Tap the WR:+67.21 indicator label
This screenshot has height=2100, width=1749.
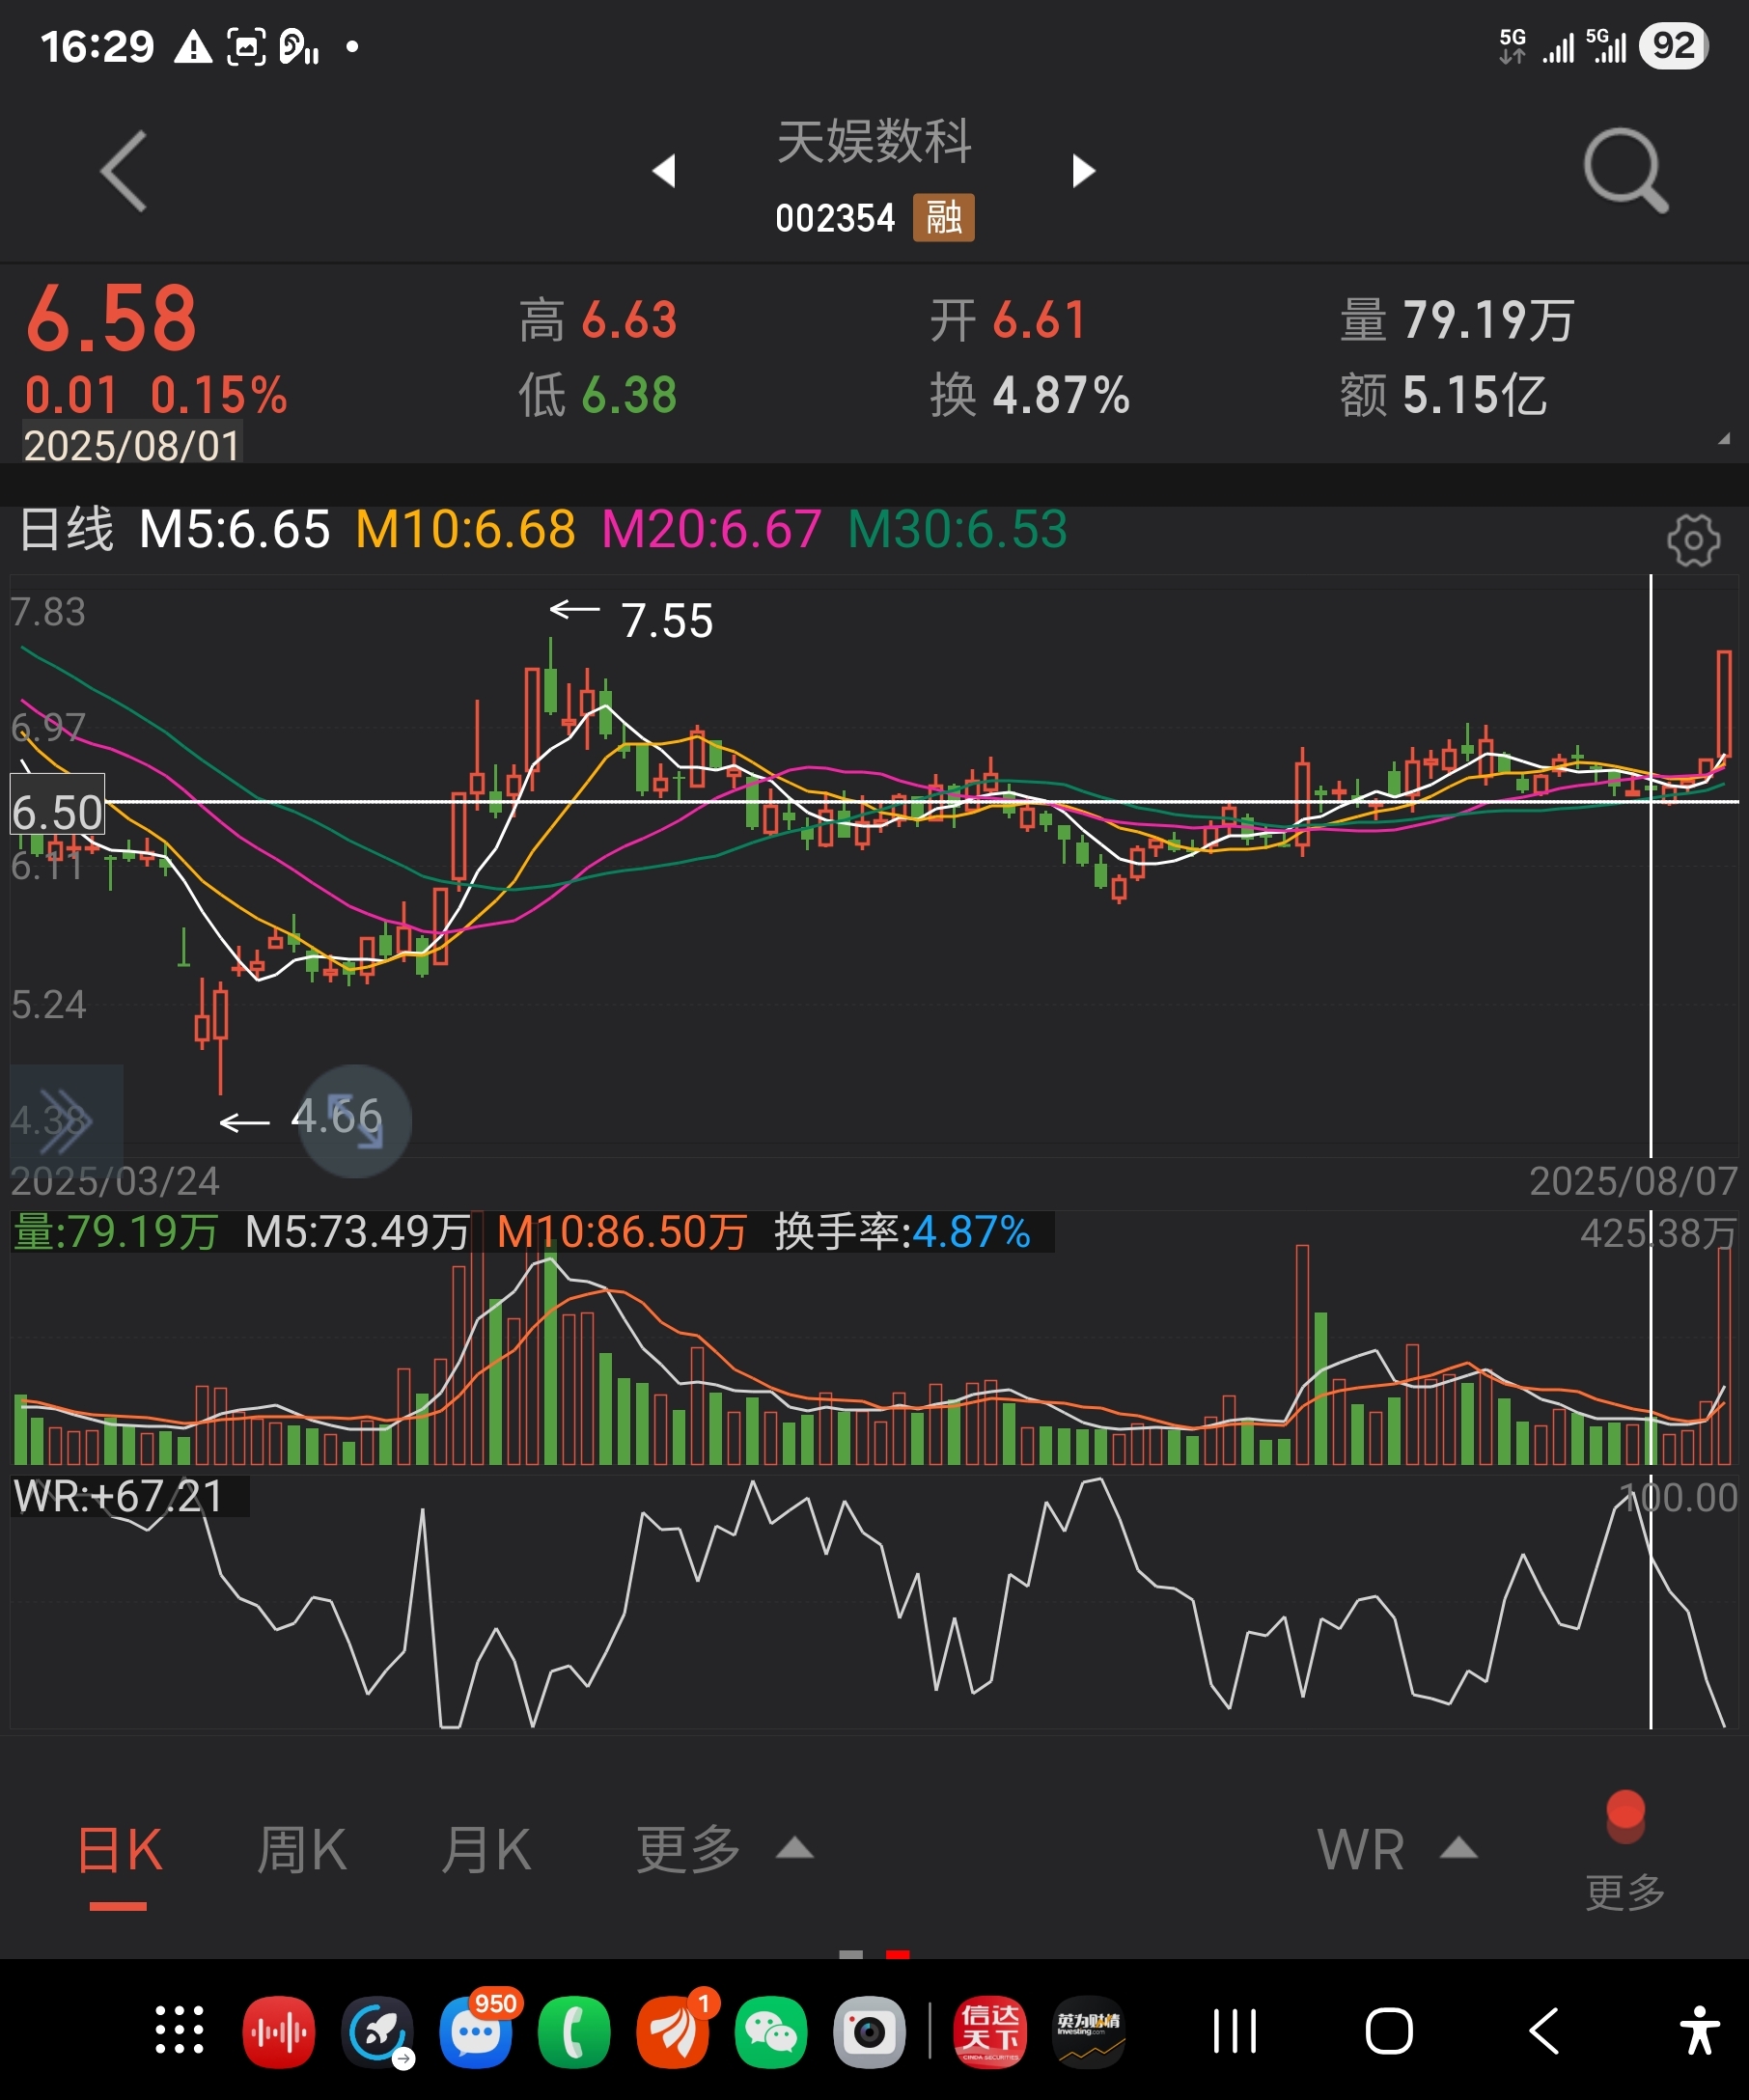[118, 1497]
